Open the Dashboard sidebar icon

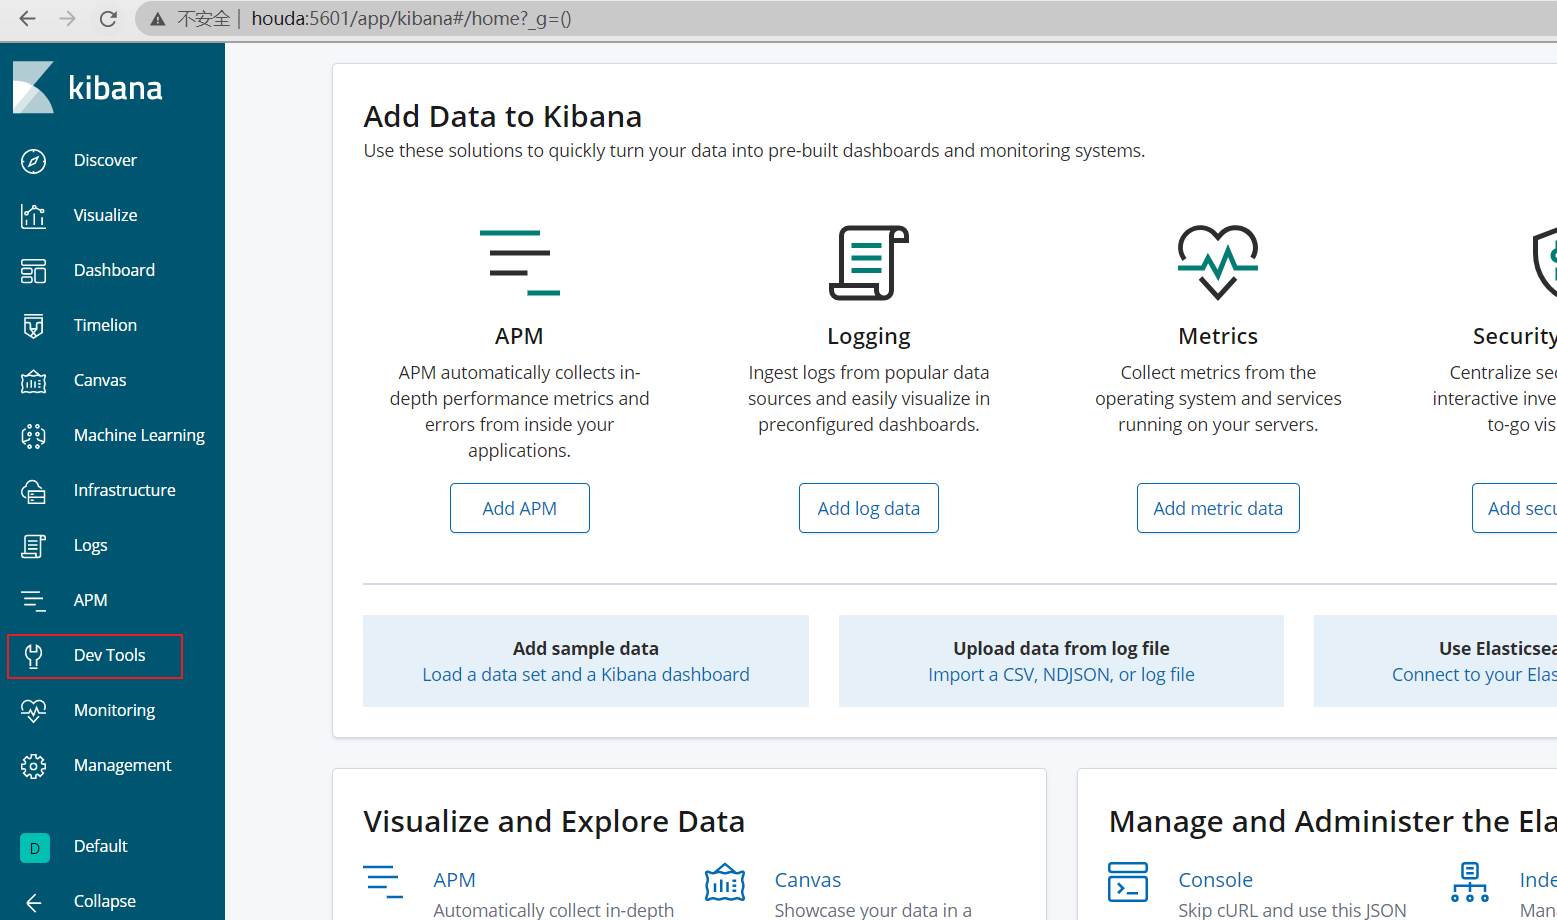coord(33,271)
